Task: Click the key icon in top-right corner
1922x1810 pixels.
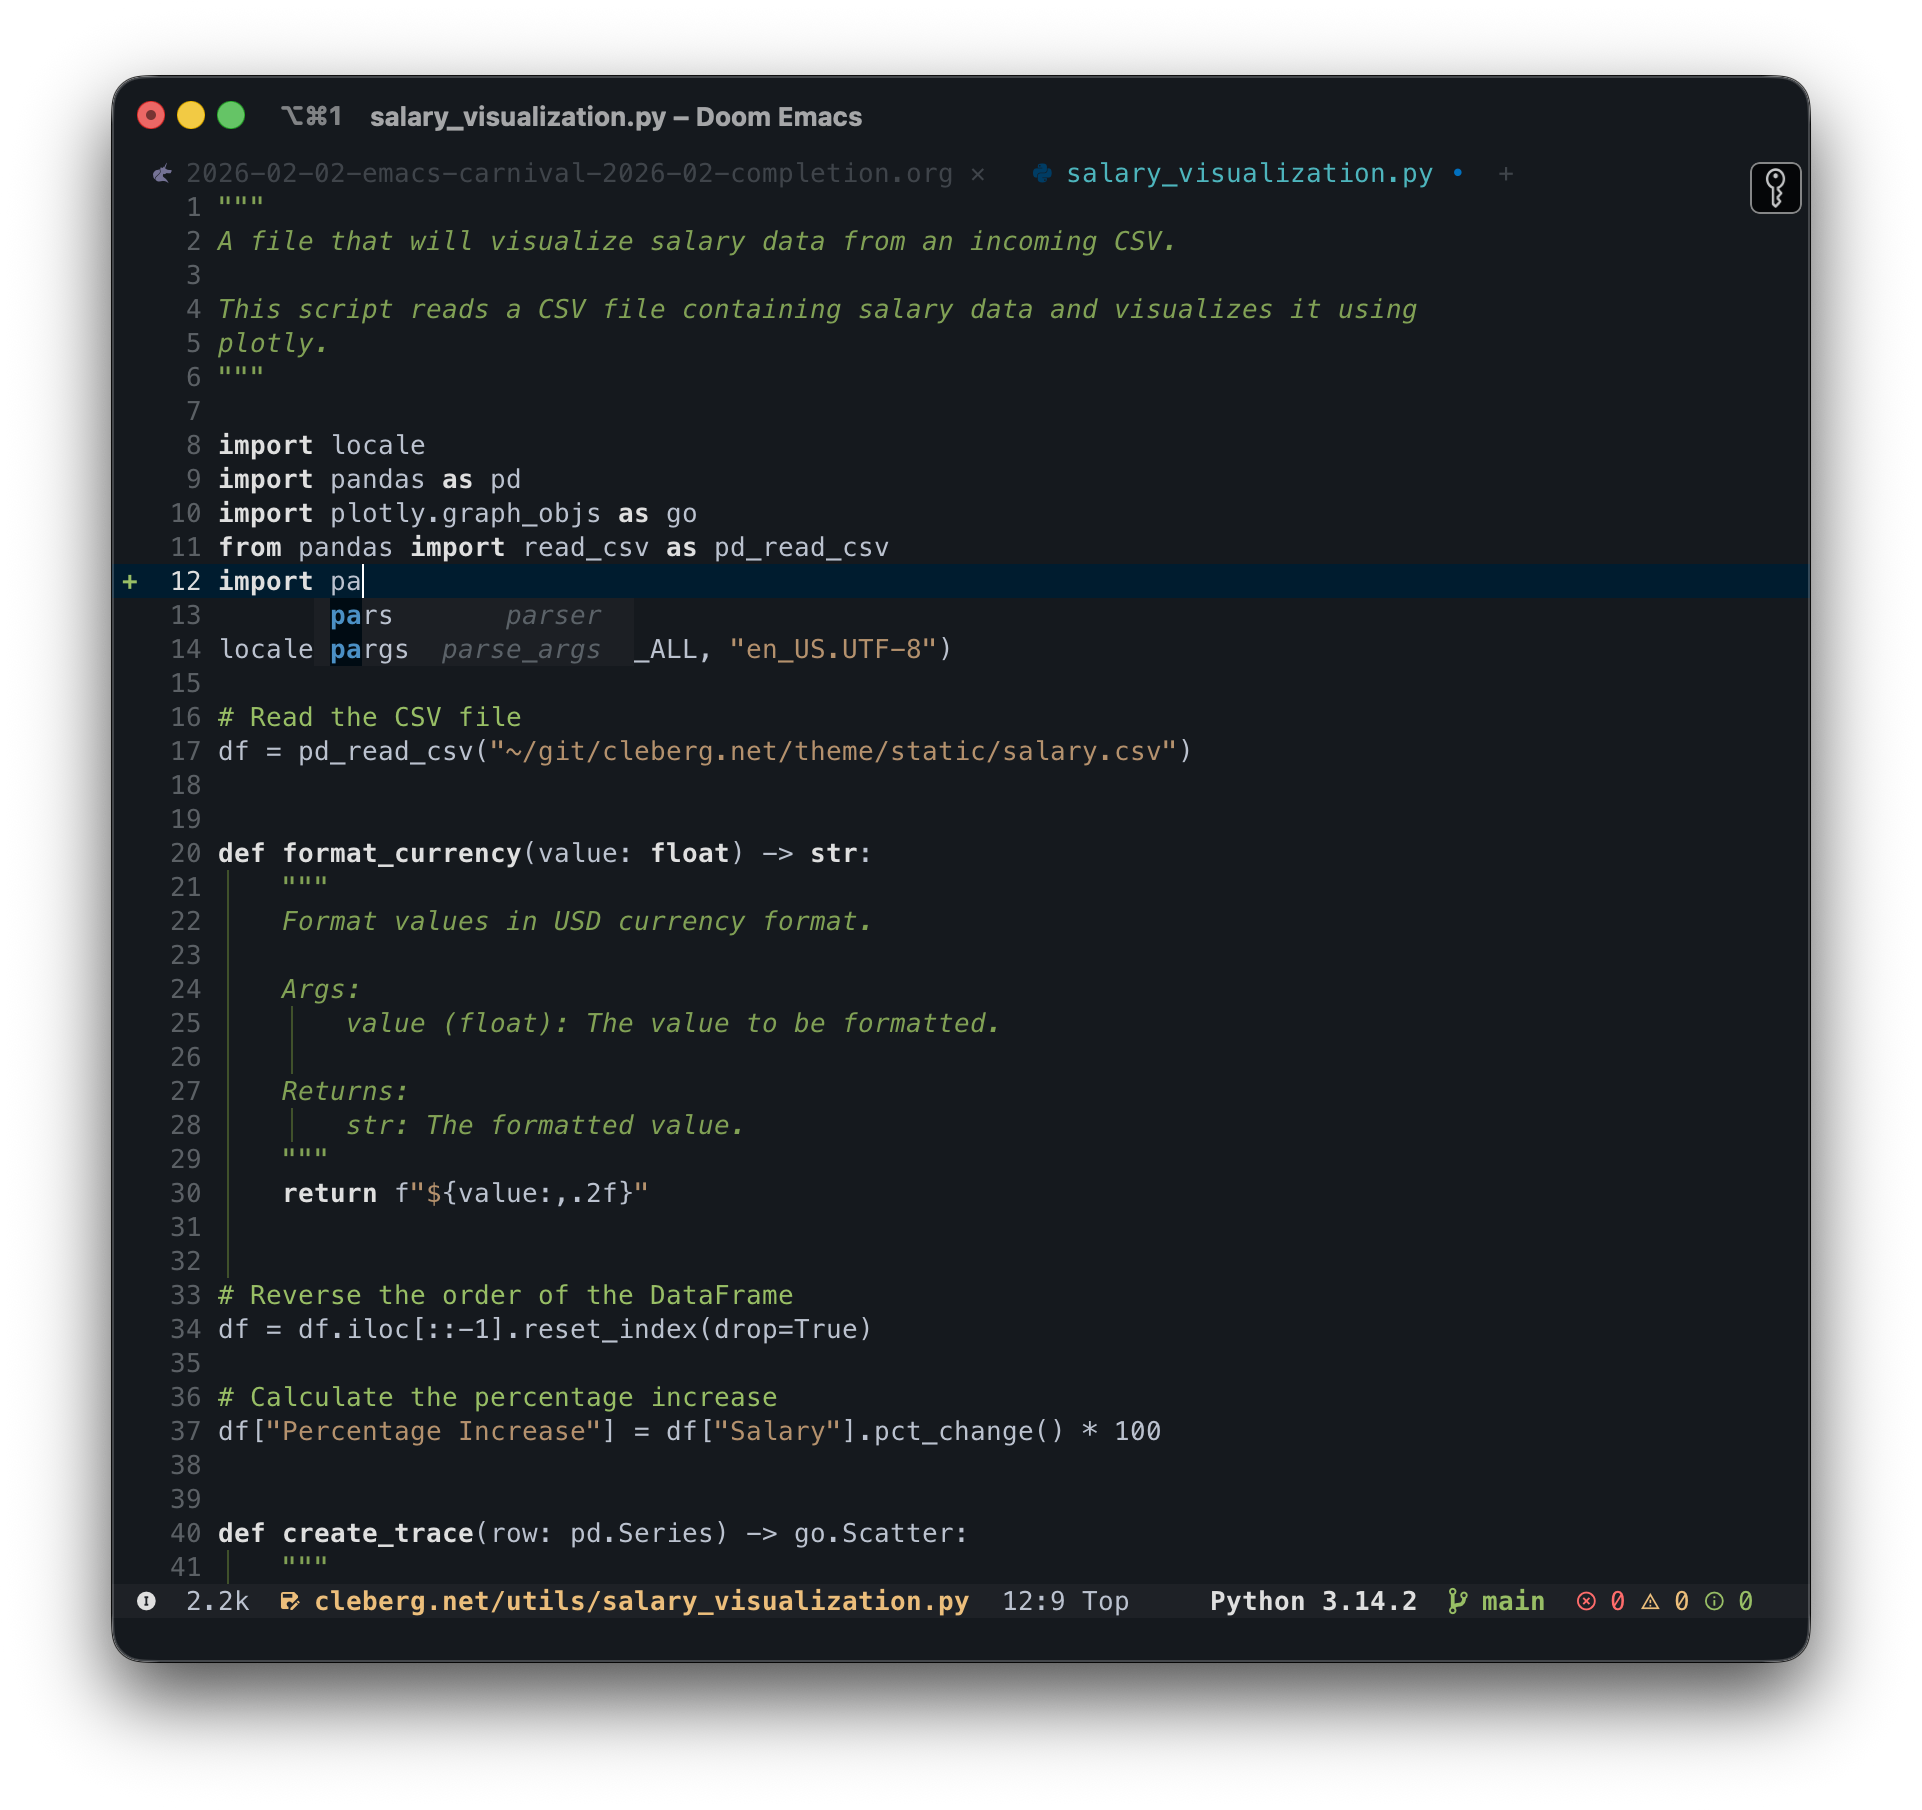Action: [x=1775, y=188]
